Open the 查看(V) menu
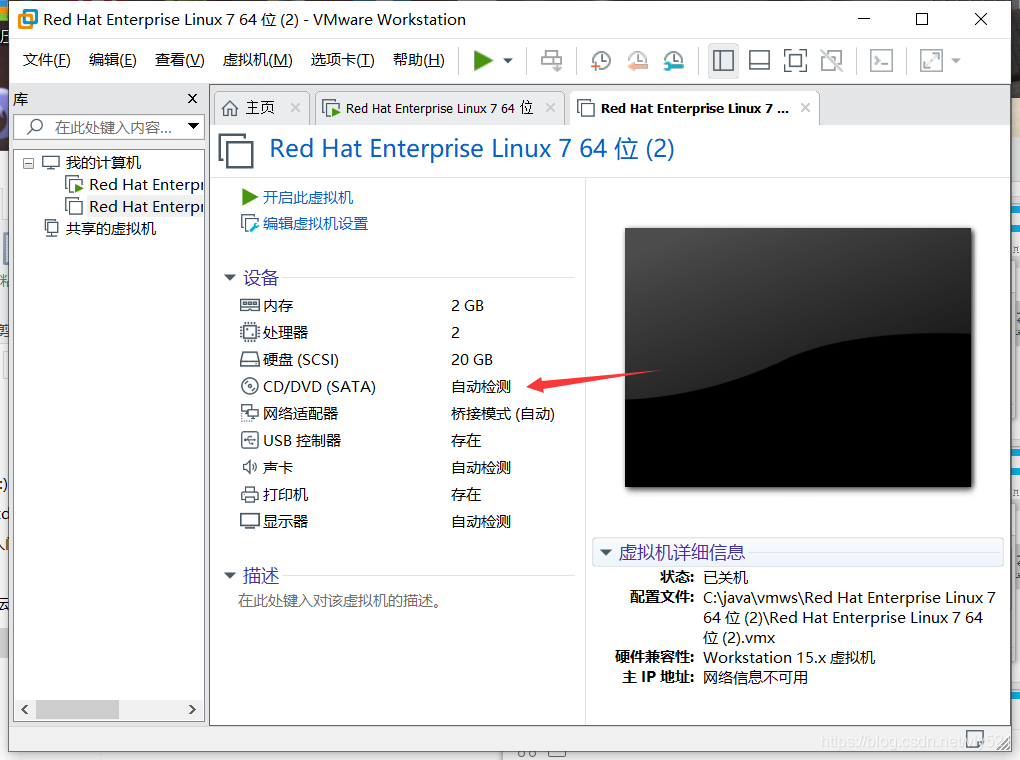1020x760 pixels. tap(180, 61)
